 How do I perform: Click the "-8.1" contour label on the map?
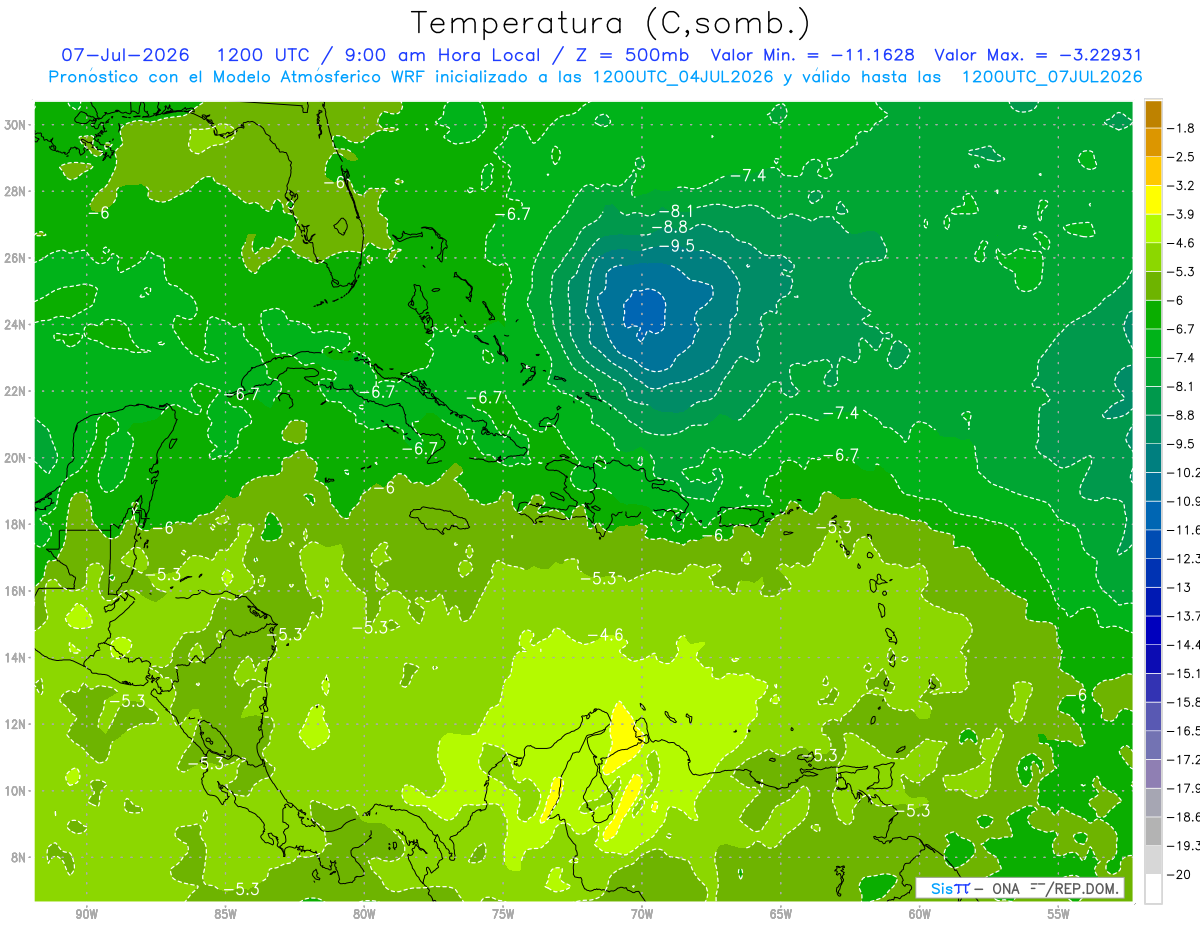(676, 211)
